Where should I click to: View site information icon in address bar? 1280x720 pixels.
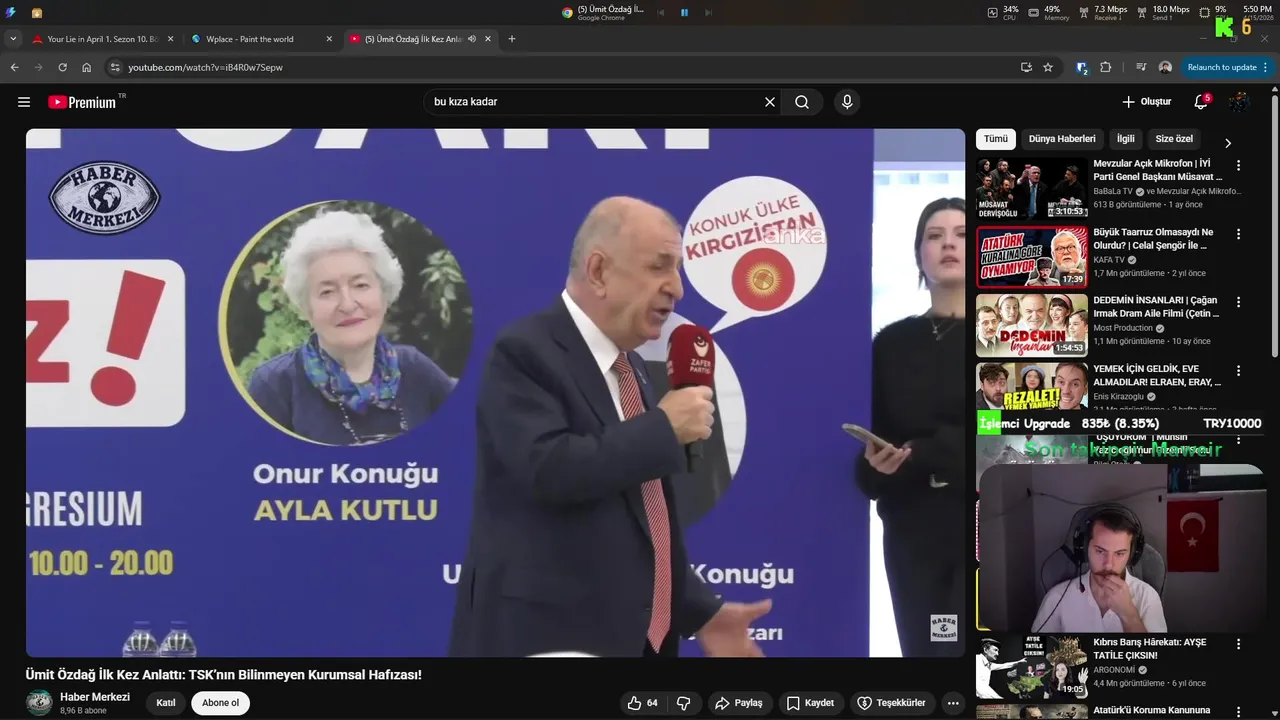point(115,67)
